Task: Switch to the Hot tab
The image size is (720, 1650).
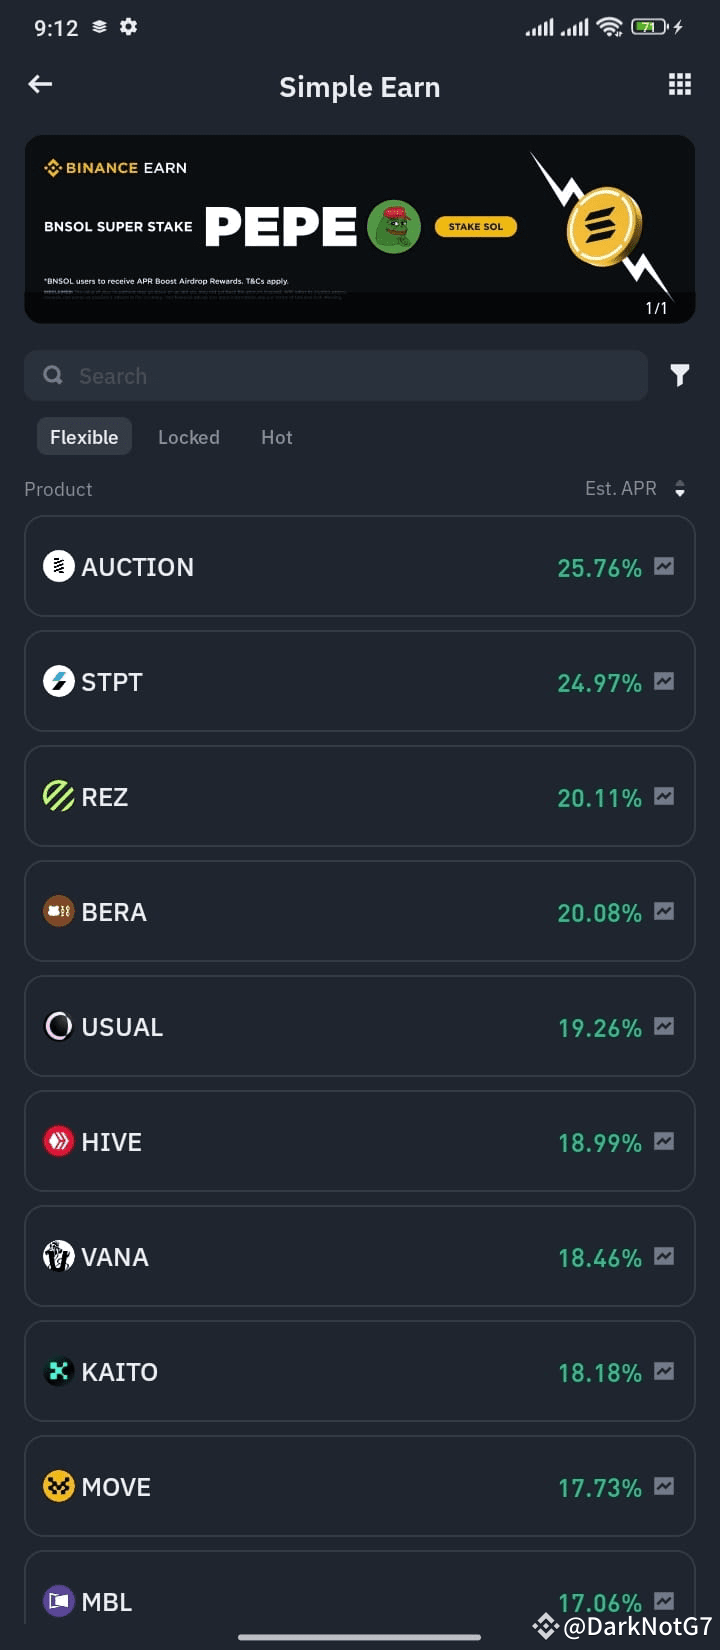Action: pos(277,437)
